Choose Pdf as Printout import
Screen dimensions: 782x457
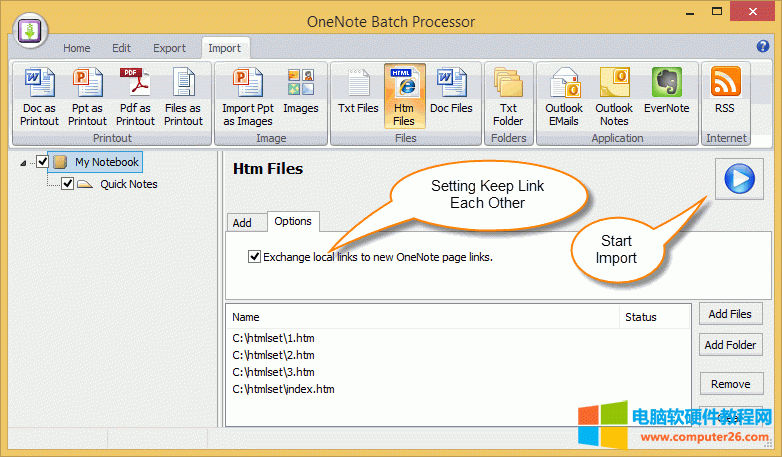point(135,97)
